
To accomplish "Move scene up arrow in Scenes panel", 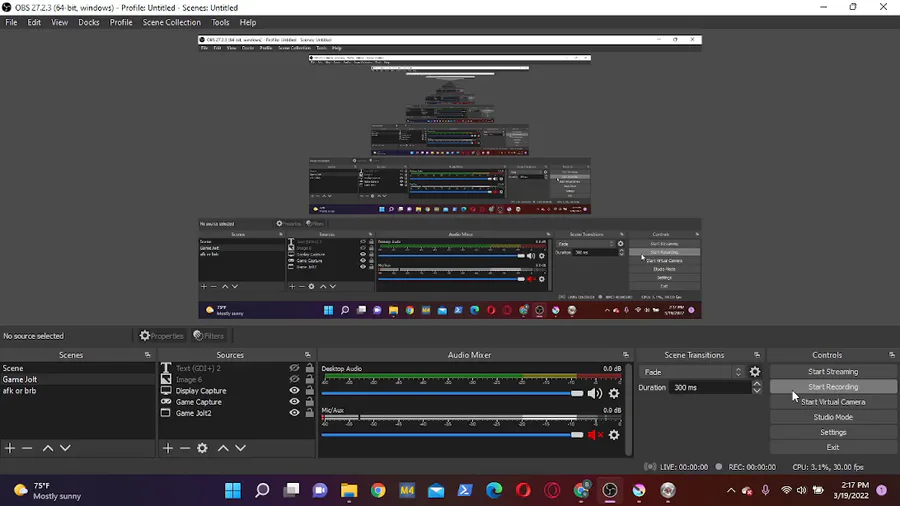I will 48,448.
